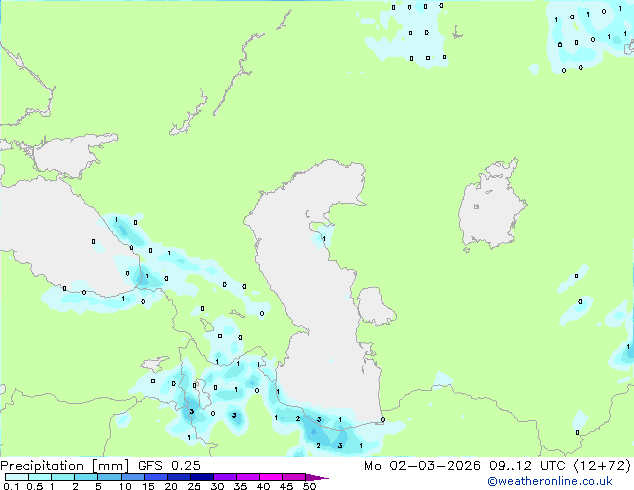
Task: Click the 35–40 mm legend swatch
Action: coord(247,477)
